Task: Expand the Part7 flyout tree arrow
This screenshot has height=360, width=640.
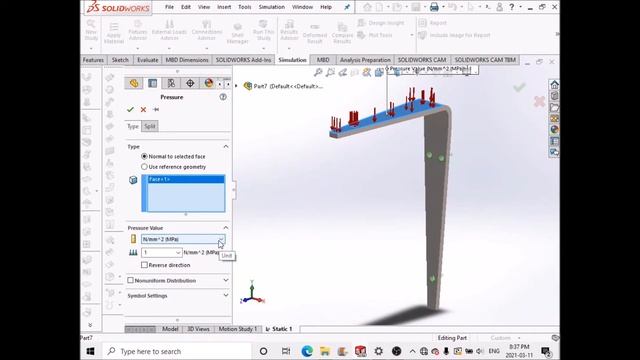Action: pyautogui.click(x=236, y=86)
